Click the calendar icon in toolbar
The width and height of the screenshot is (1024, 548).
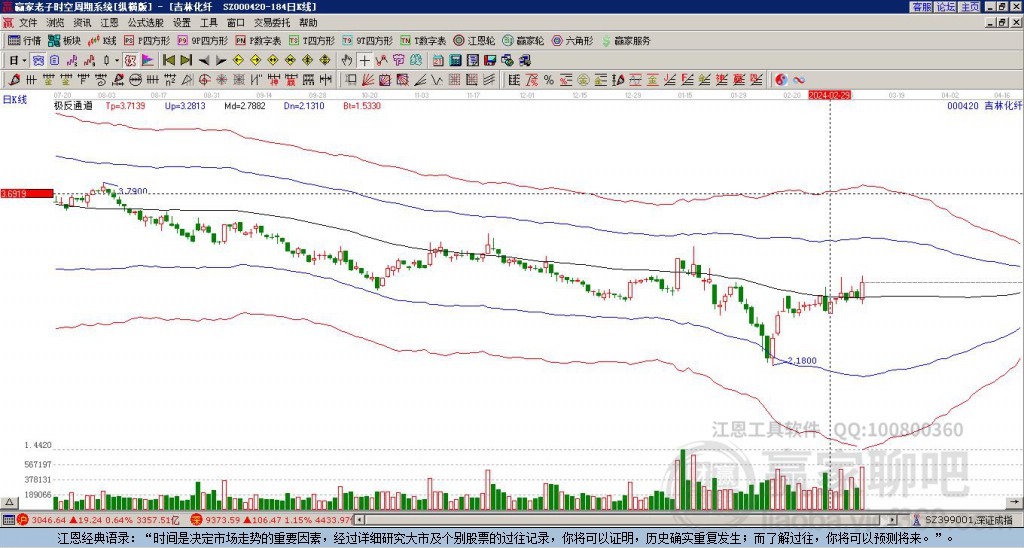438,61
